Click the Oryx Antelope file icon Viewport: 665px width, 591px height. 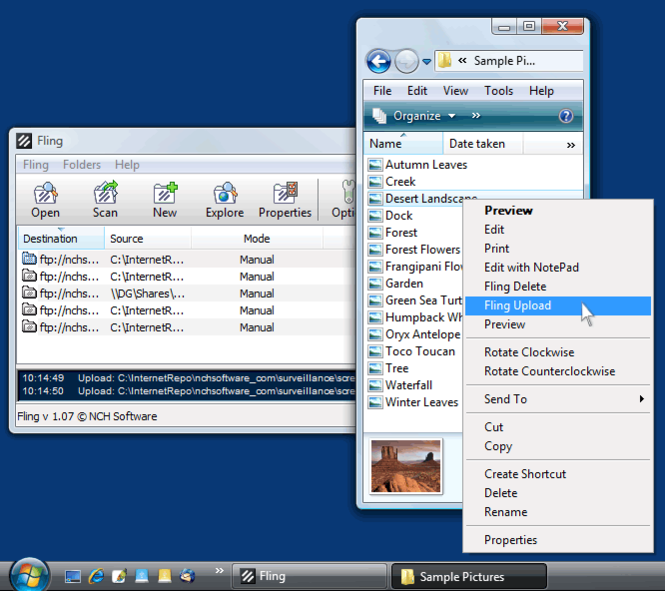375,334
